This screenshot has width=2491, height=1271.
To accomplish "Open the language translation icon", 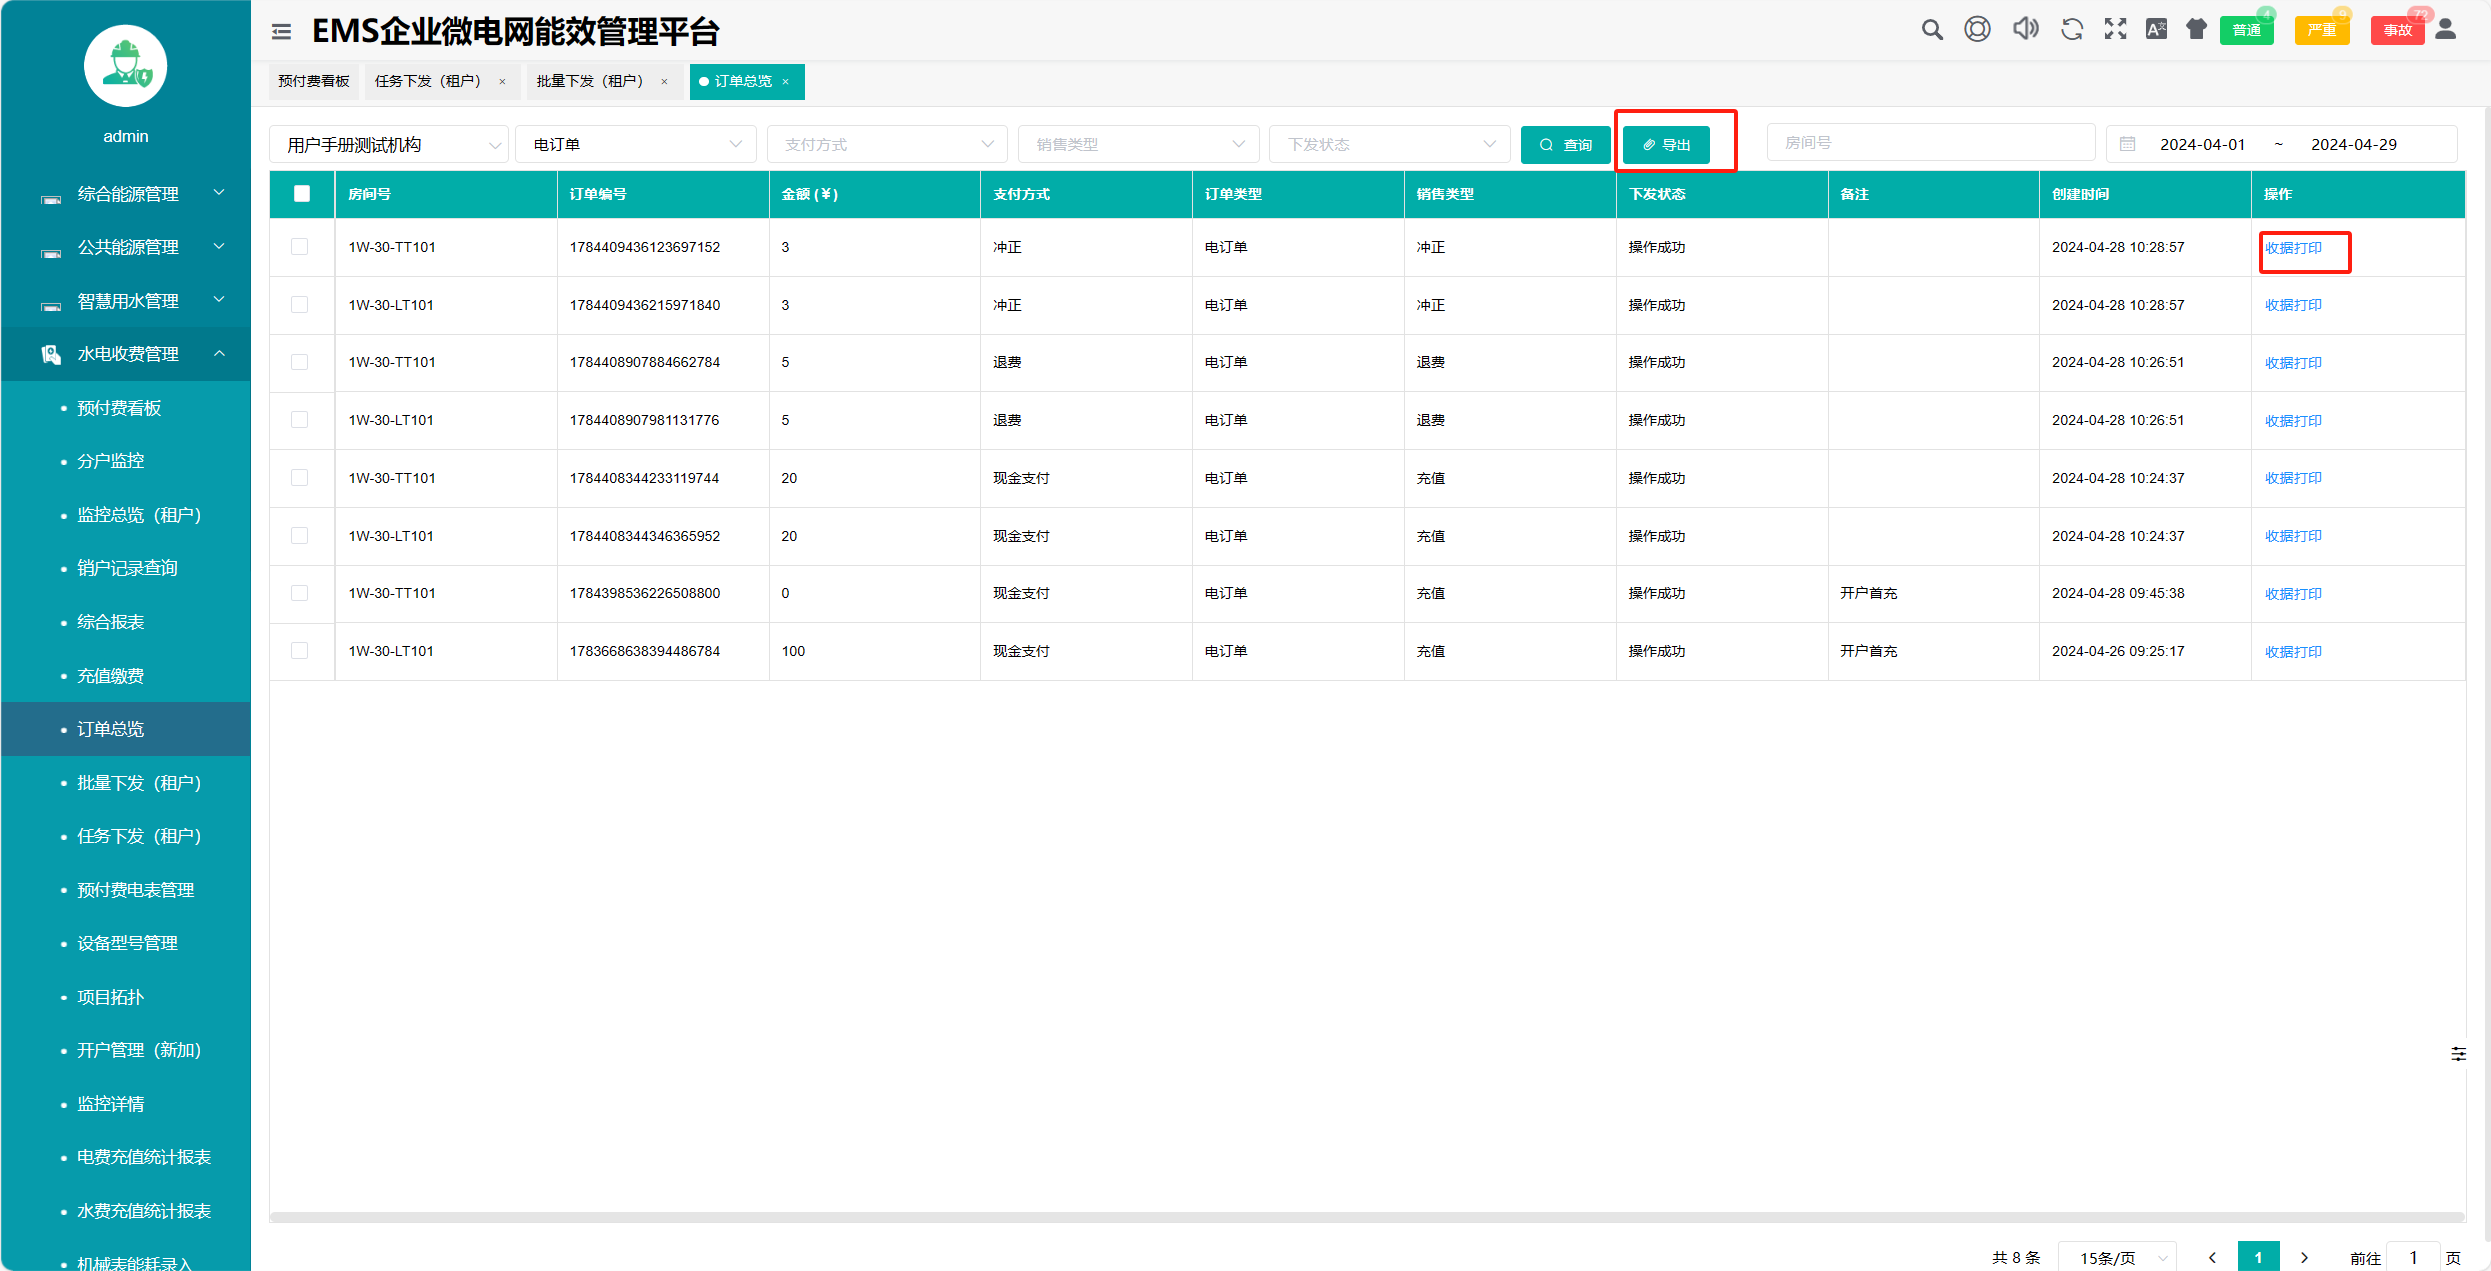I will tap(2156, 30).
